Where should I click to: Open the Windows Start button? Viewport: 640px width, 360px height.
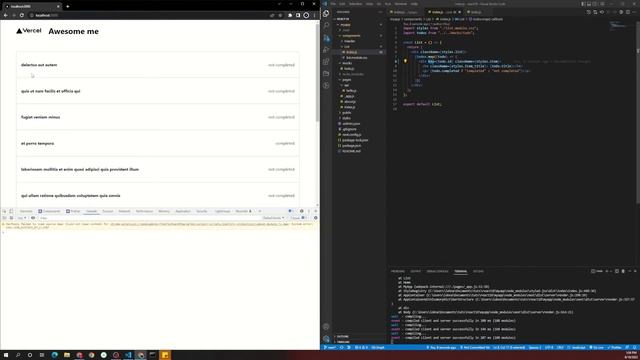(6, 355)
